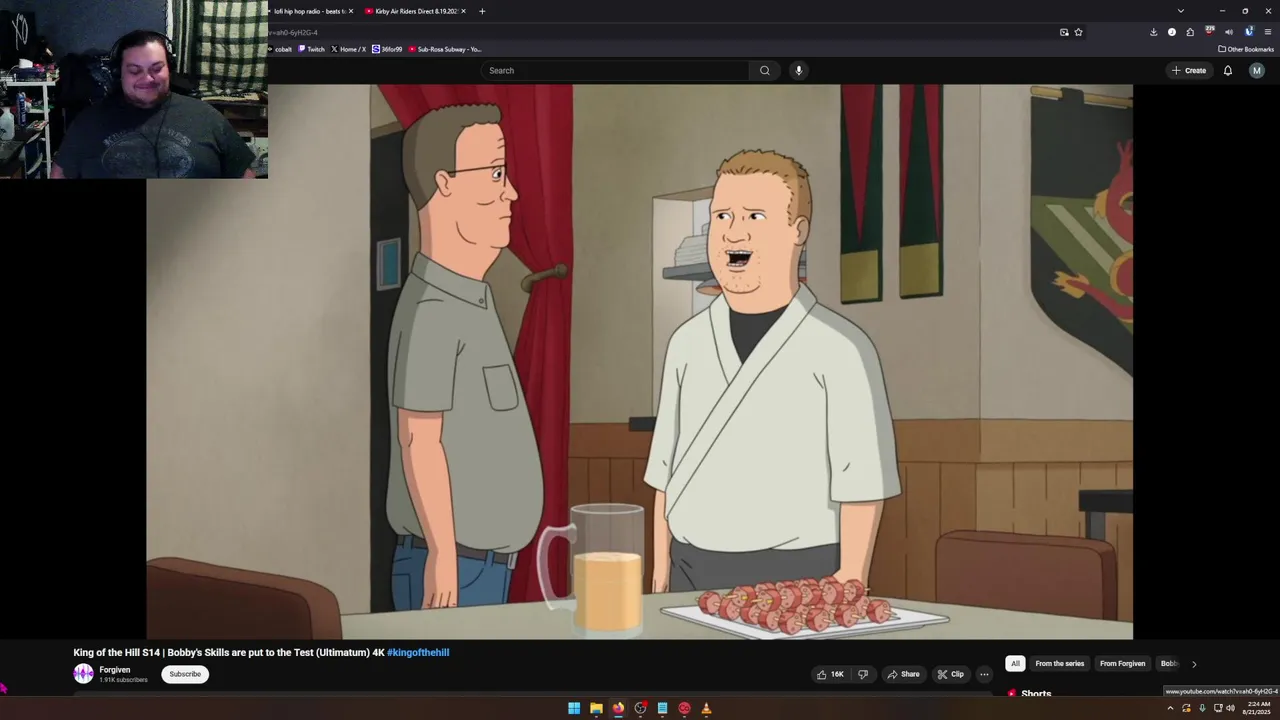Image resolution: width=1280 pixels, height=720 pixels.
Task: Open the Twitch bookmark
Action: pyautogui.click(x=312, y=49)
